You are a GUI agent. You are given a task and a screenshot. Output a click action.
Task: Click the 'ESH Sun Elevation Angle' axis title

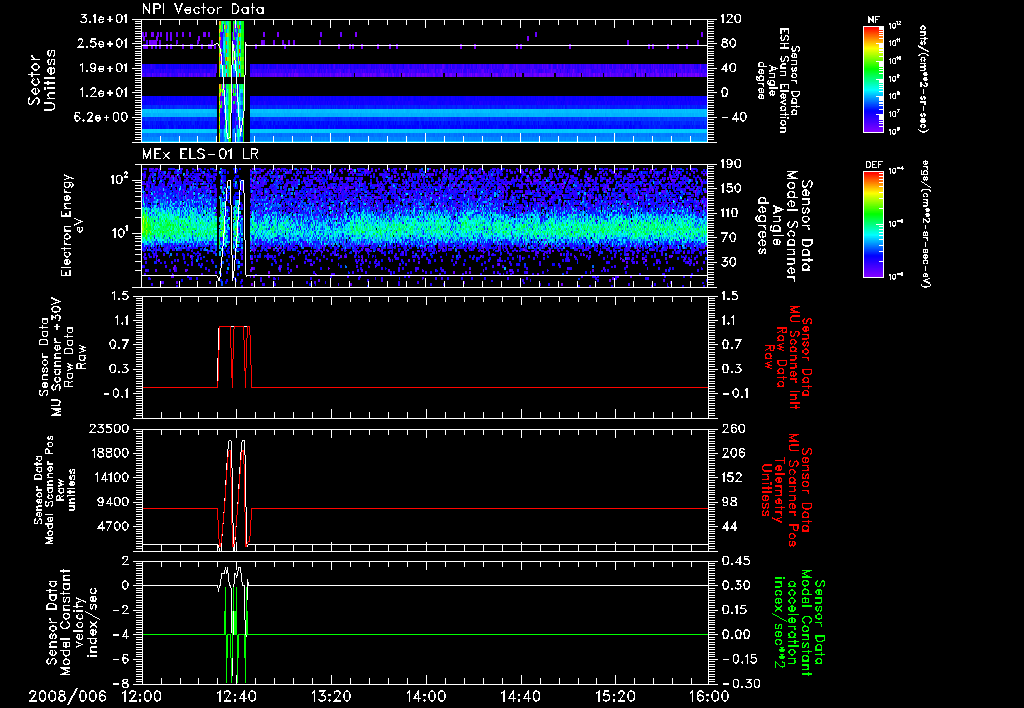coord(777,80)
